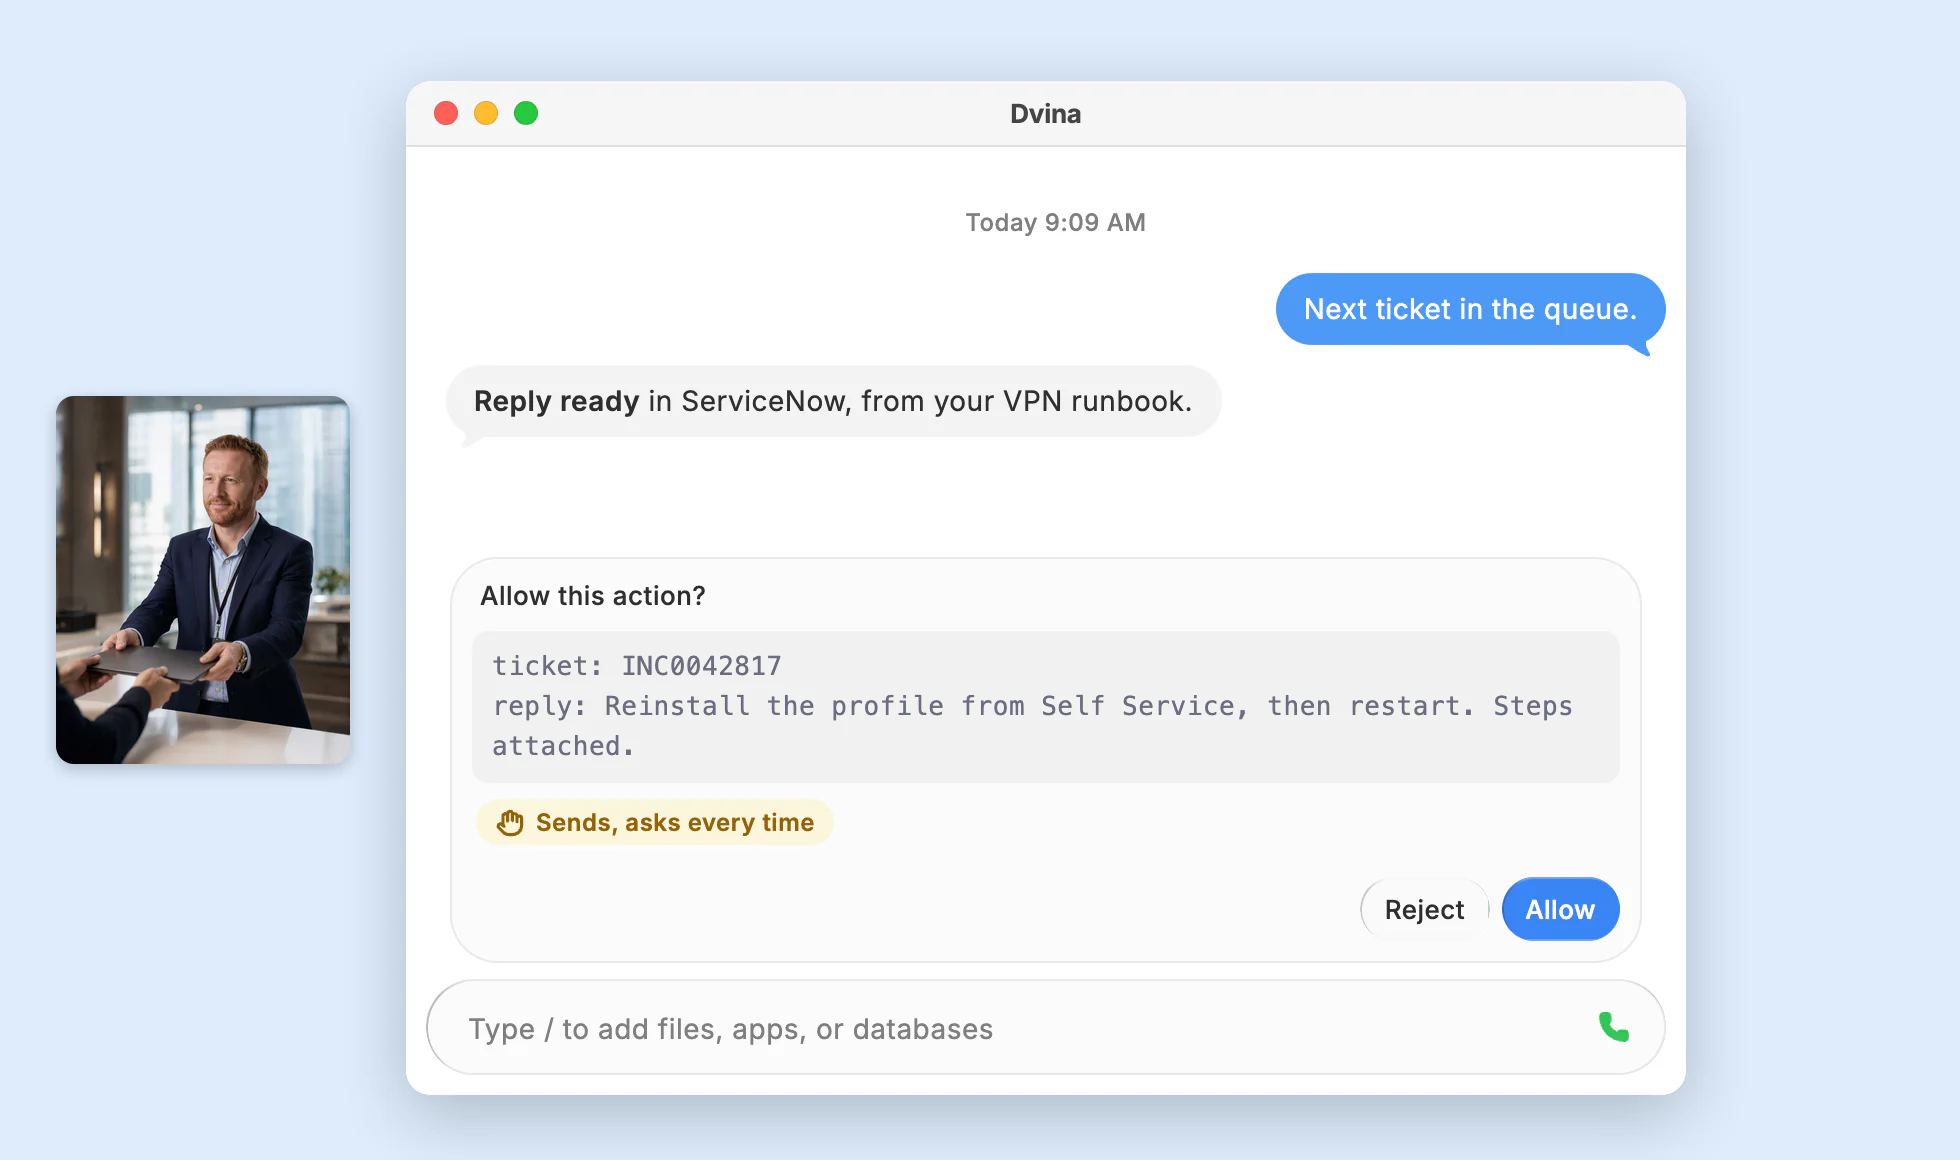Viewport: 1960px width, 1160px height.
Task: Select the 'Next ticket in the queue.' message
Action: coord(1470,309)
